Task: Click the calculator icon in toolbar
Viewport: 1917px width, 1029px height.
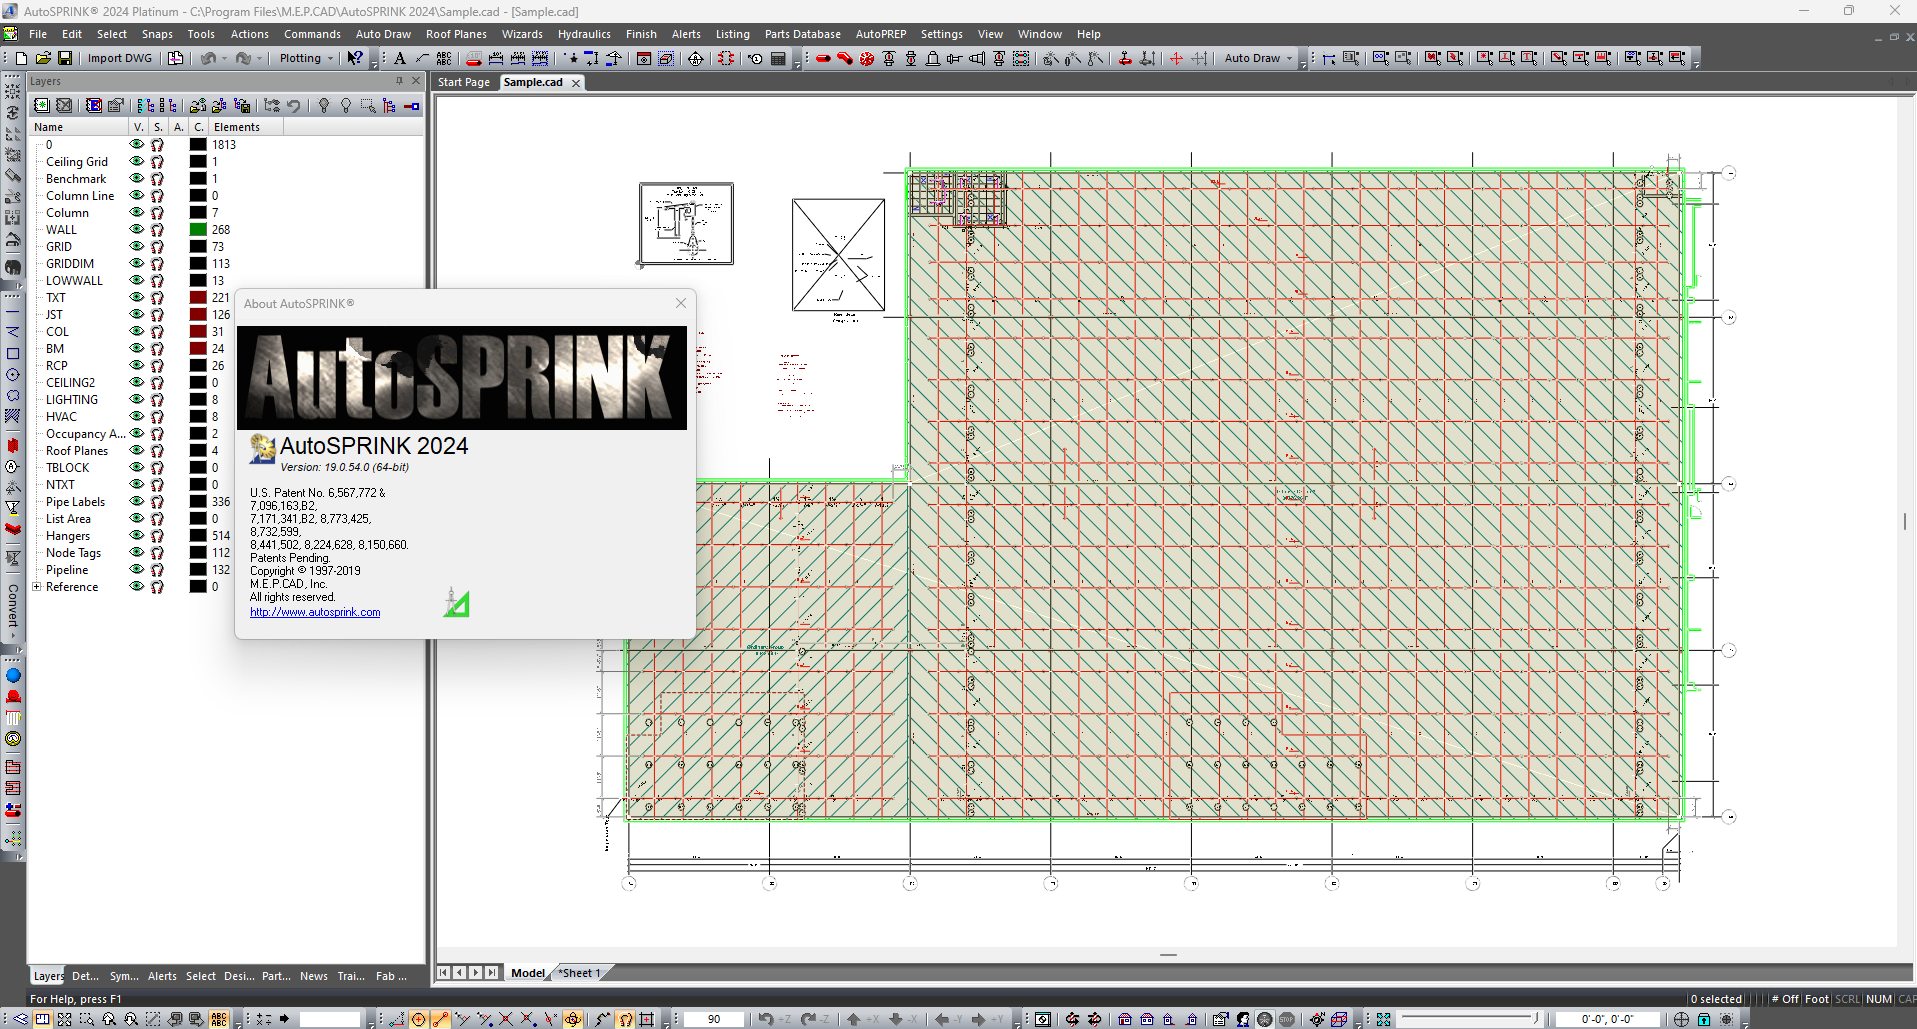Action: click(778, 58)
